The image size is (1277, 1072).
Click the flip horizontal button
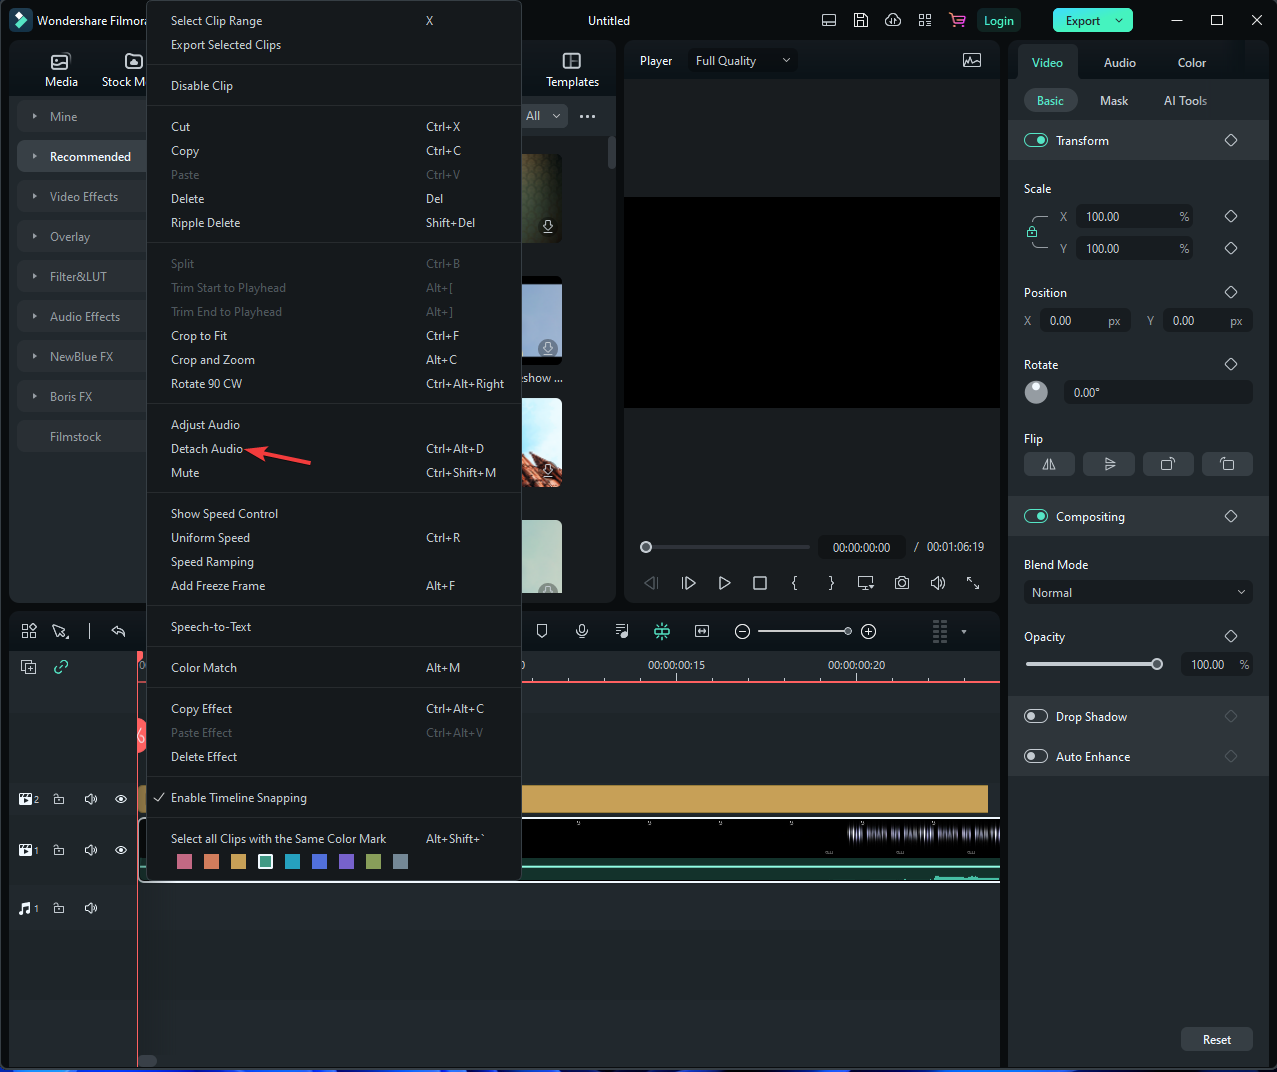(x=1049, y=464)
